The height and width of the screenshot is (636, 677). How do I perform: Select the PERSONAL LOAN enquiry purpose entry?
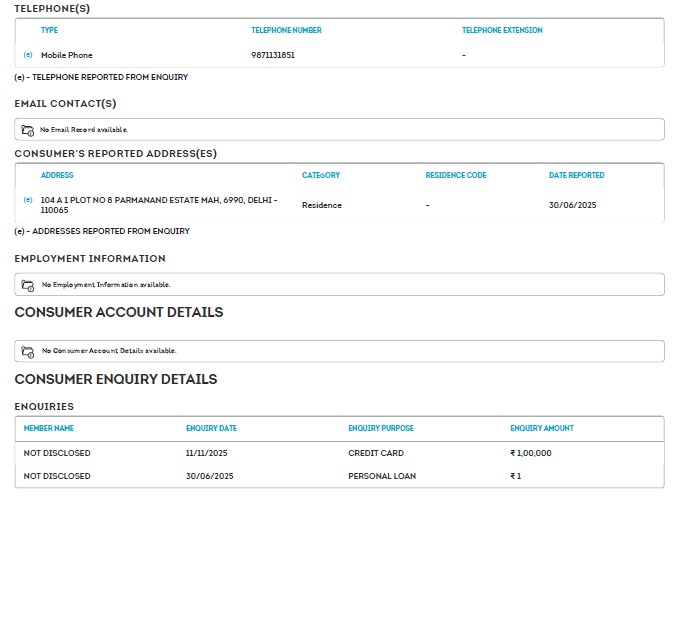click(382, 476)
